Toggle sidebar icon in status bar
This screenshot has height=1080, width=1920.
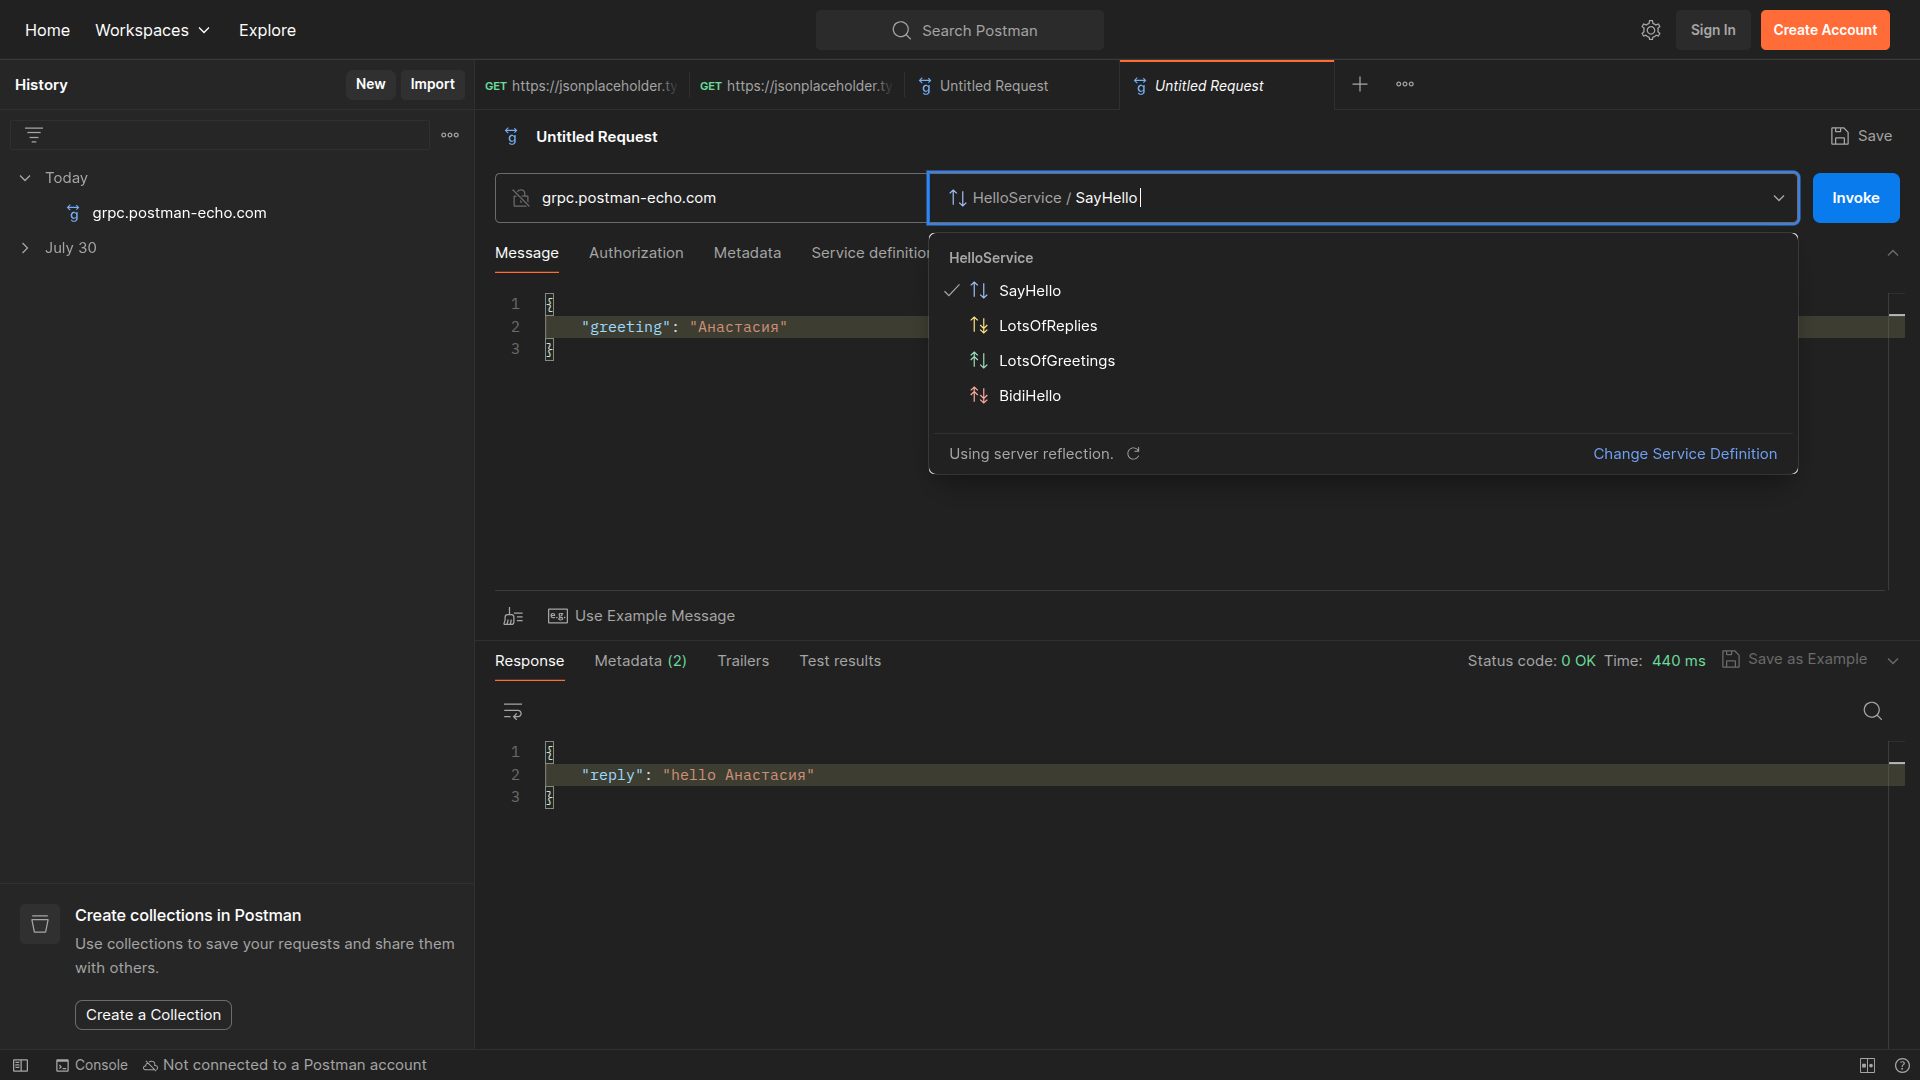(20, 1065)
